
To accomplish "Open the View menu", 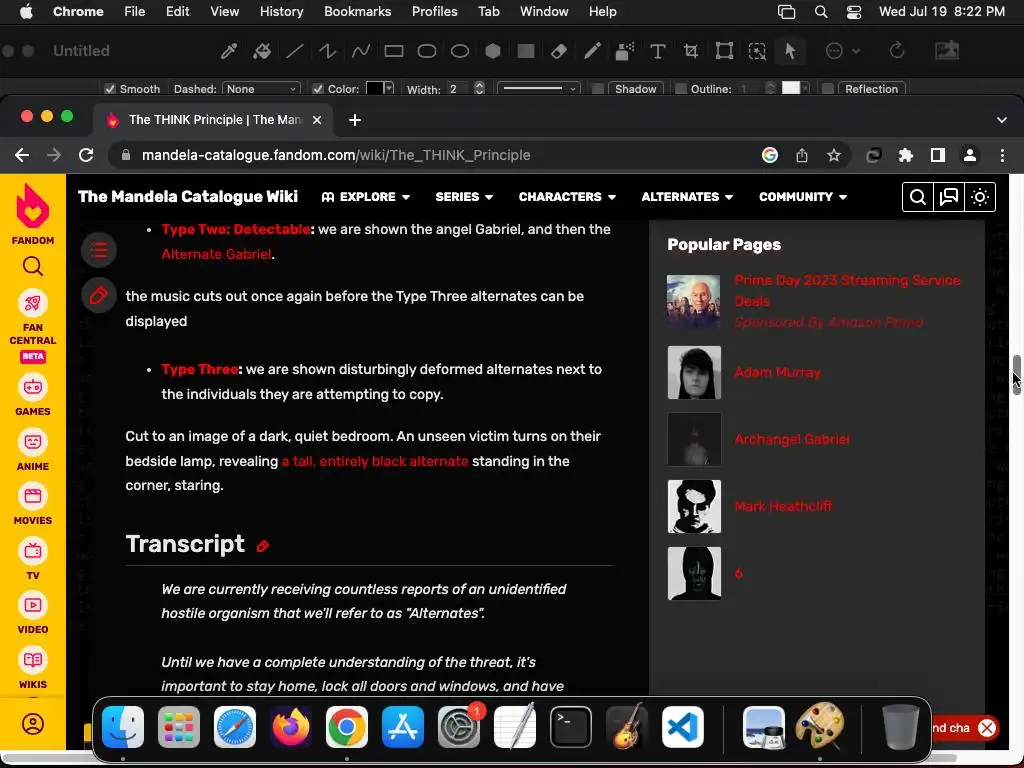I will click(225, 12).
